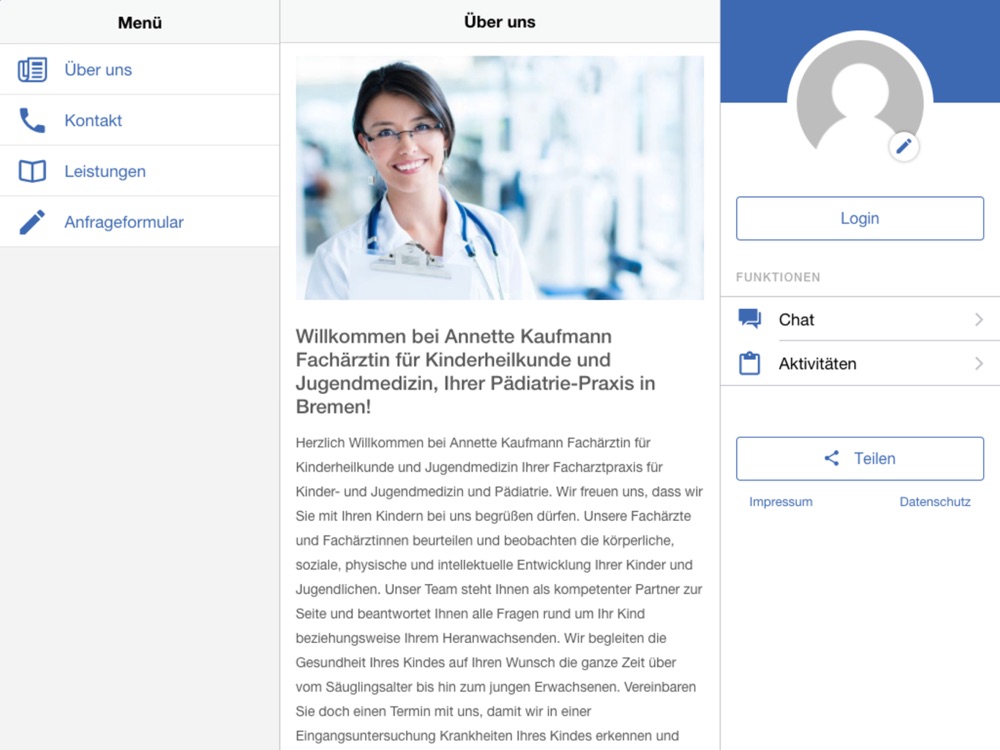Click the doctor photo in Über uns
This screenshot has width=1000, height=750.
(499, 178)
